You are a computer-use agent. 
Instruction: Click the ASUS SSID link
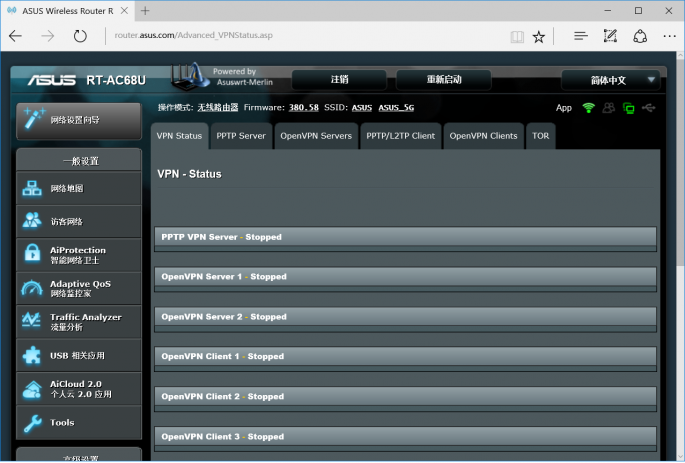pyautogui.click(x=362, y=107)
